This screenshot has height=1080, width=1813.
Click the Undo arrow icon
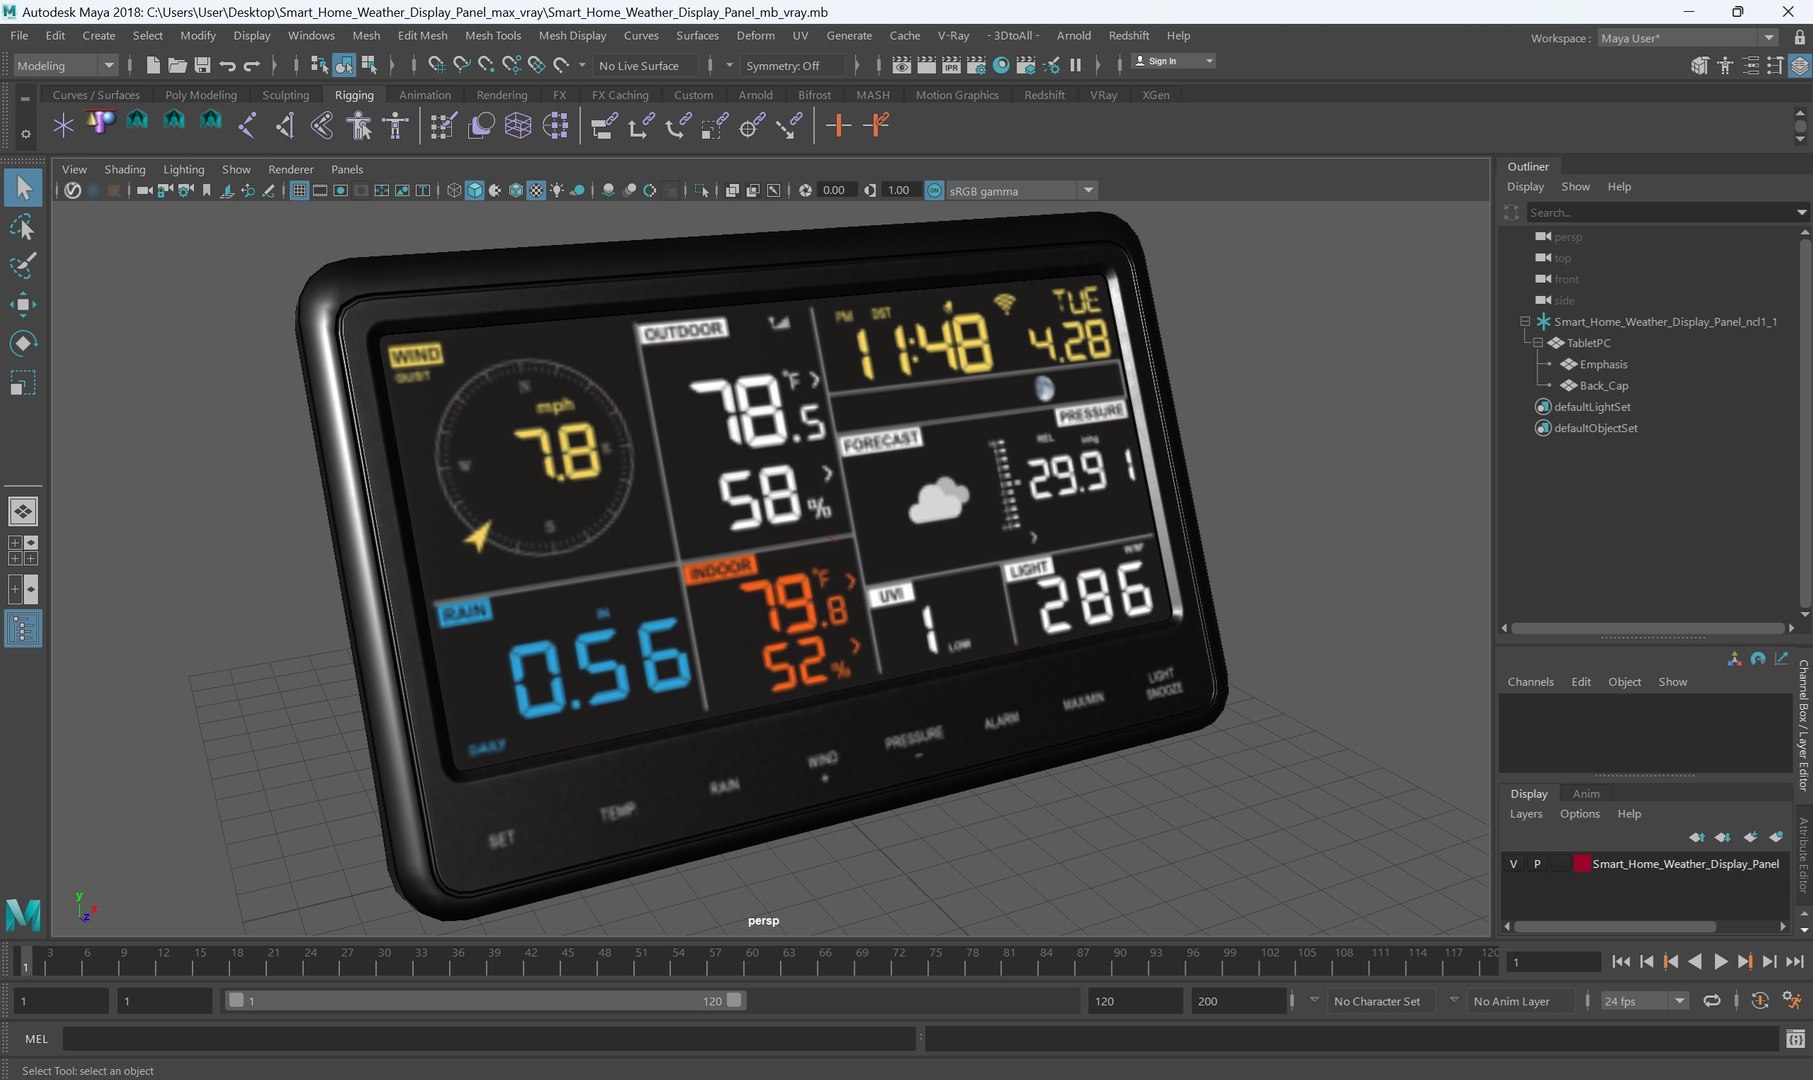[227, 65]
